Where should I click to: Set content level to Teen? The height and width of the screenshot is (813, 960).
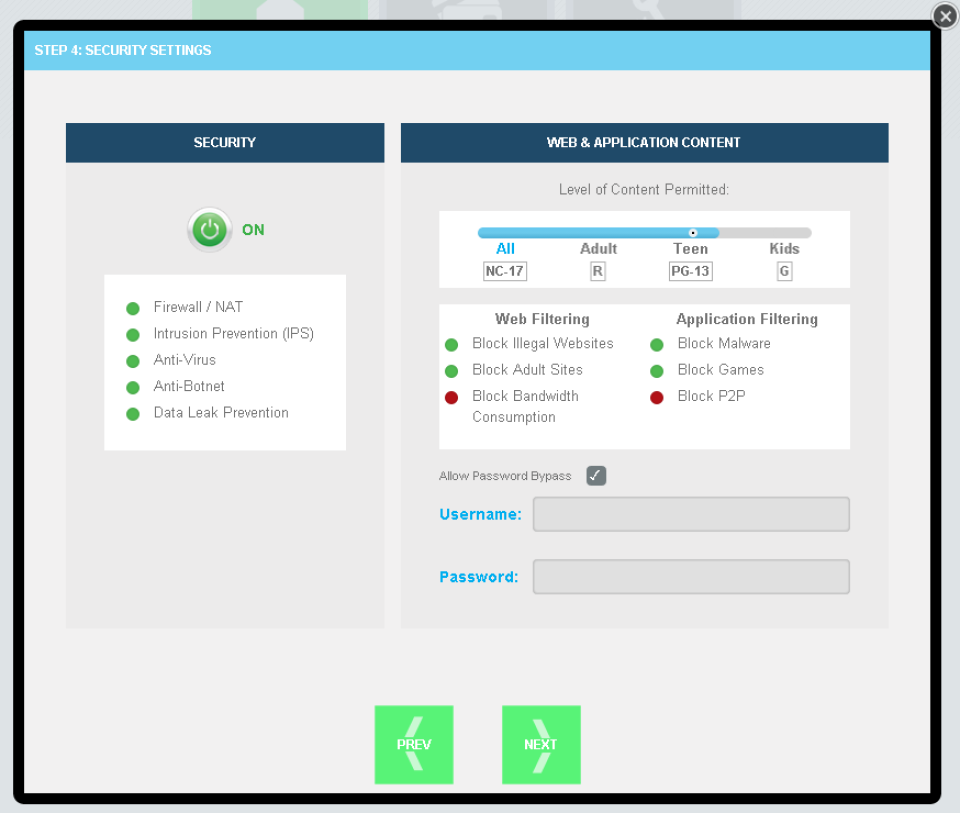click(x=691, y=249)
